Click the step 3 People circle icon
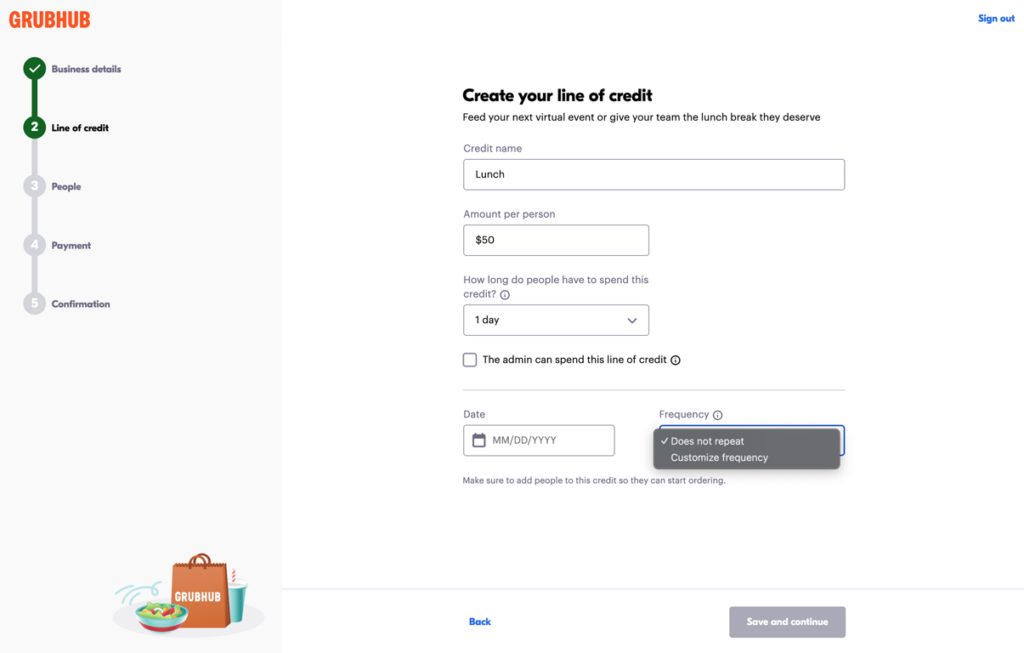Viewport: 1024px width, 653px height. coord(35,186)
